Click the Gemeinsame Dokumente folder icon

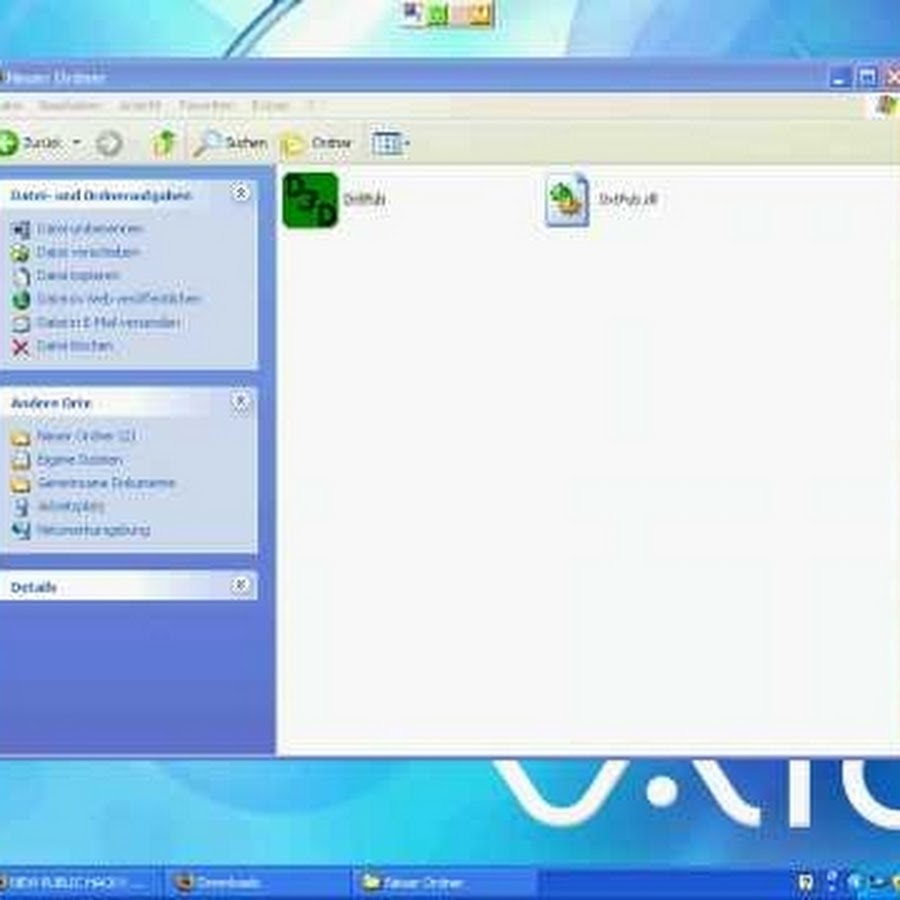coord(21,484)
